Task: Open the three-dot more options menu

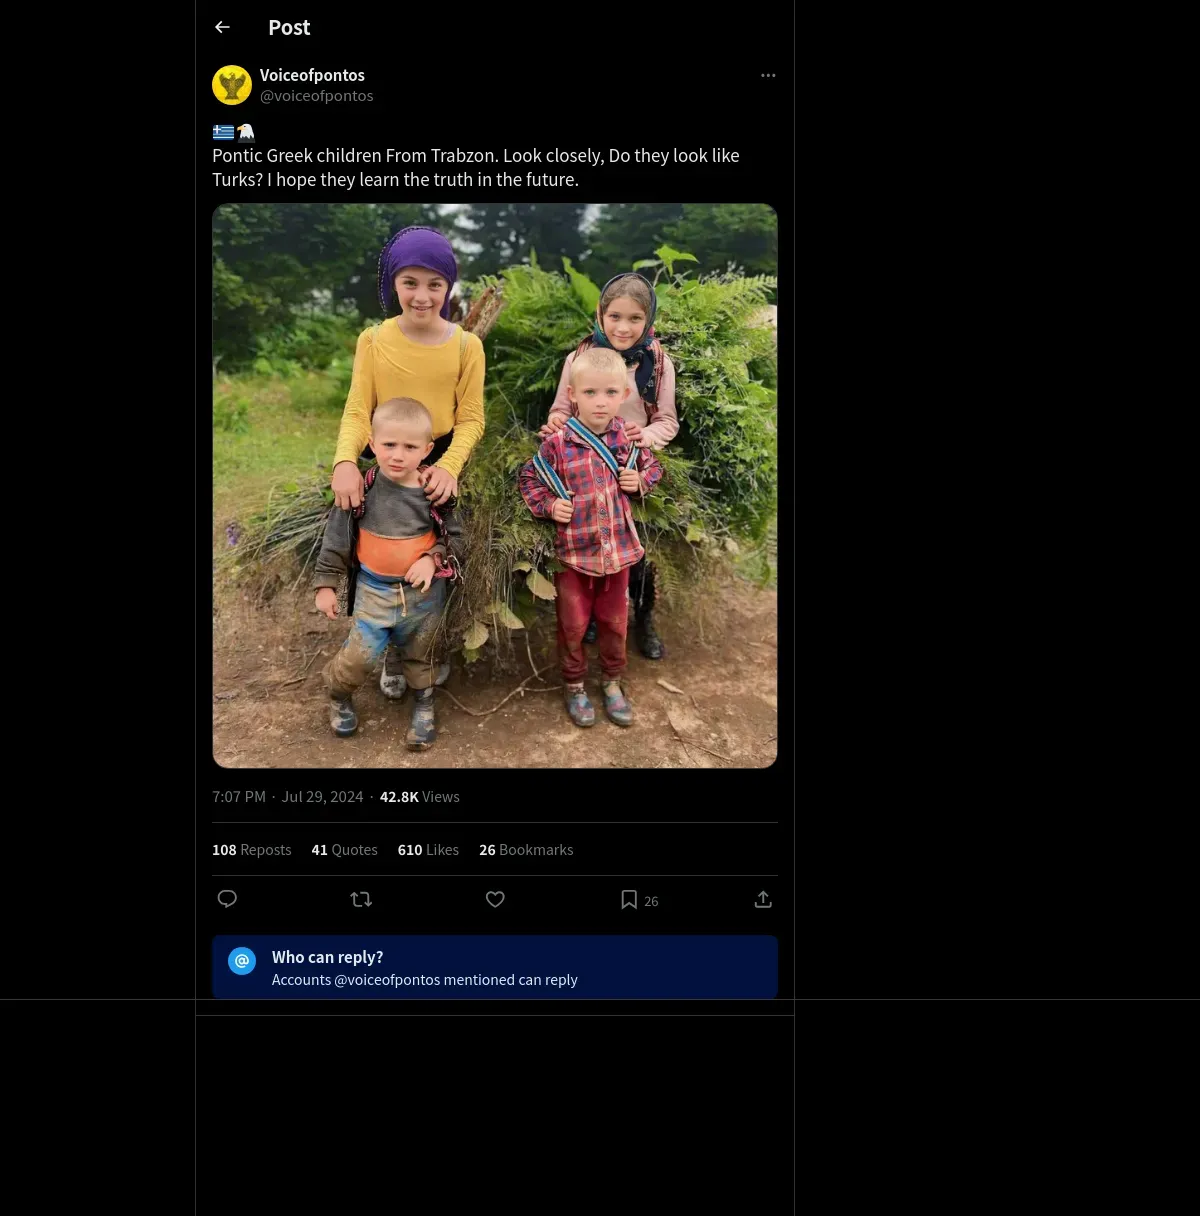Action: 768,76
